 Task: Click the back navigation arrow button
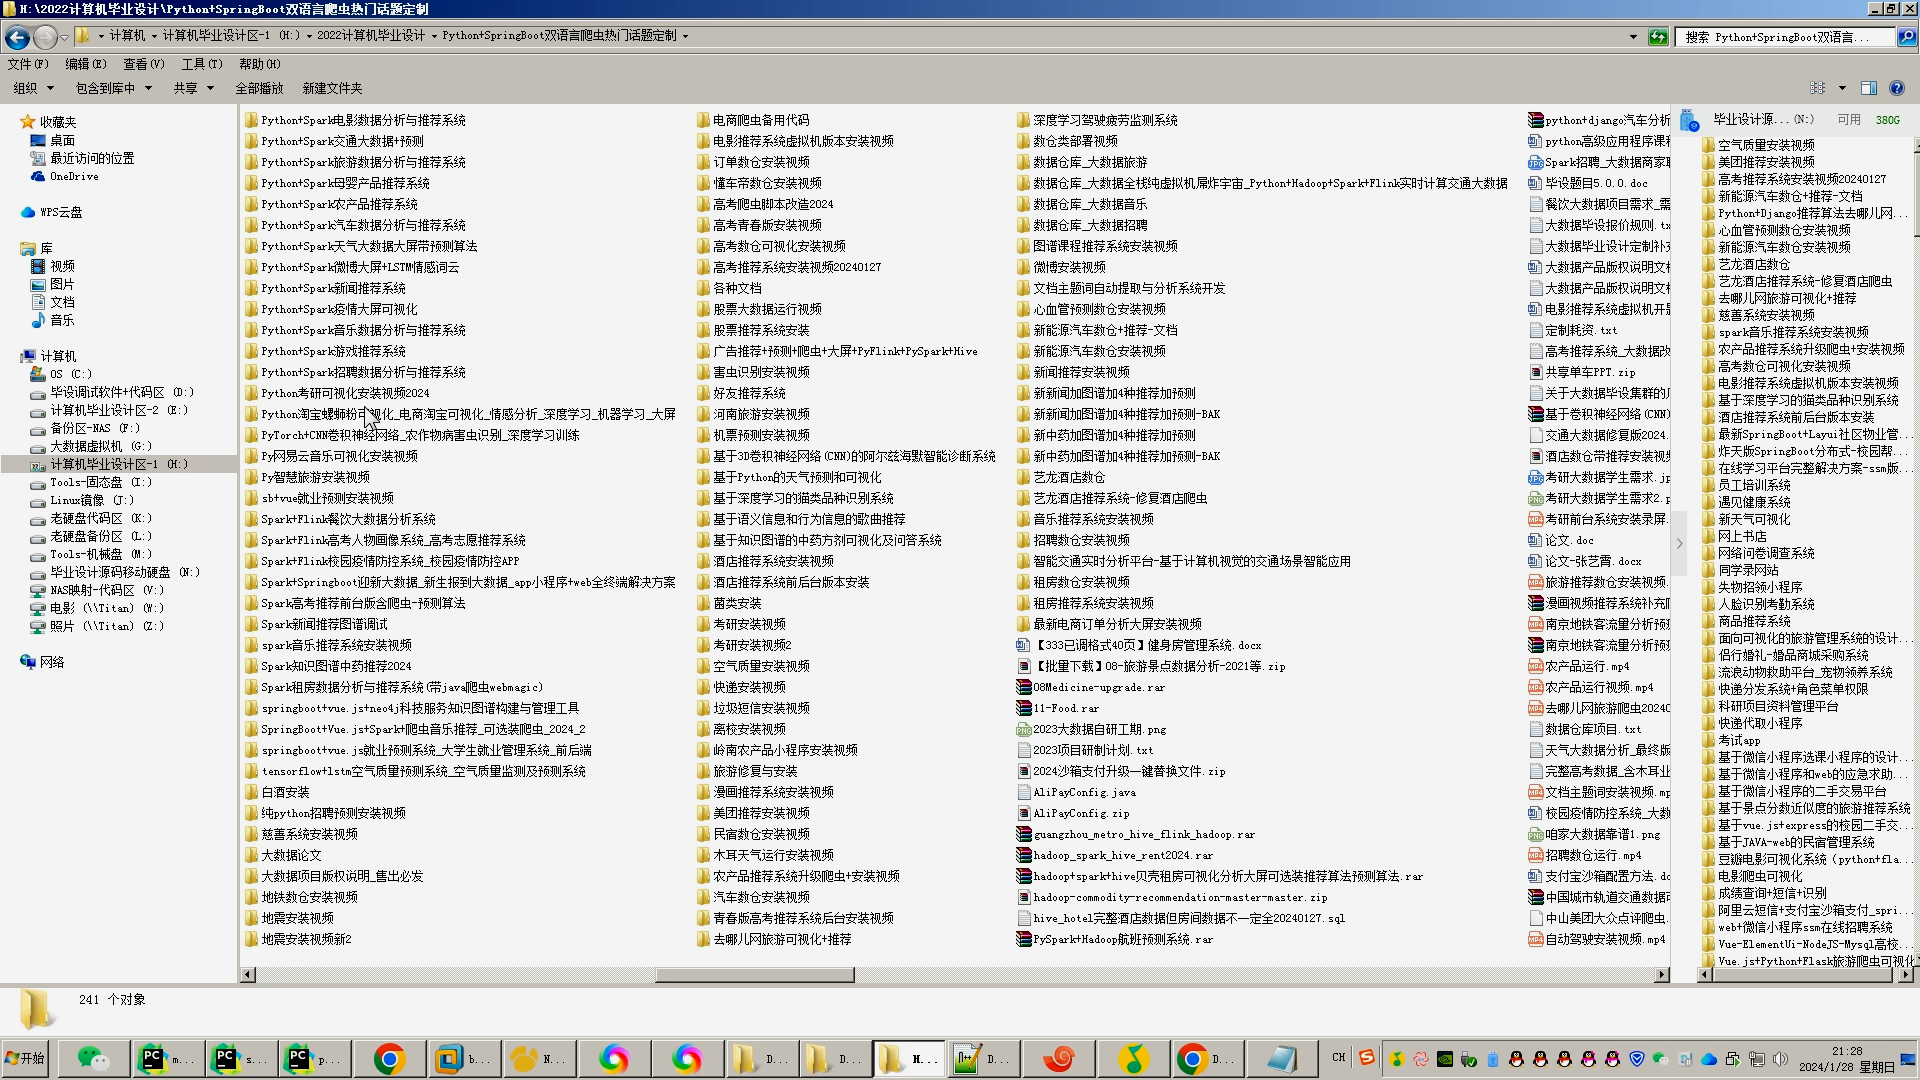(x=17, y=37)
